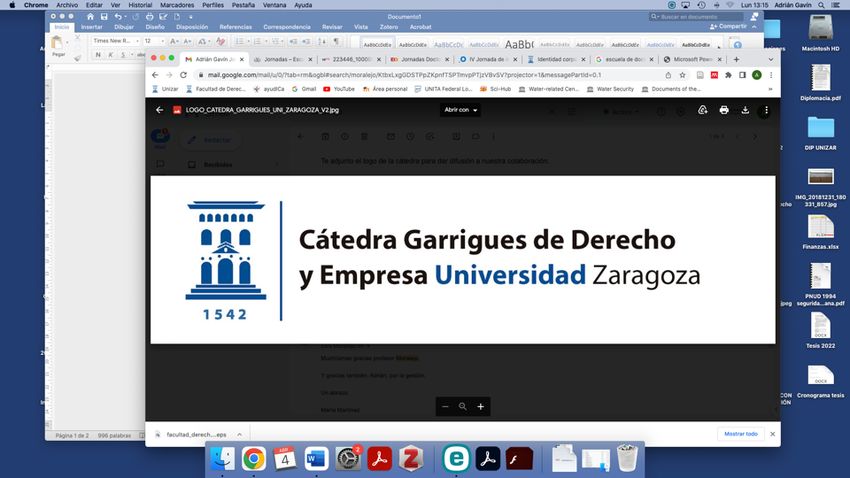Expand the 'Abrir con' dropdown
Viewport: 850px width, 478px height.
[x=461, y=110]
